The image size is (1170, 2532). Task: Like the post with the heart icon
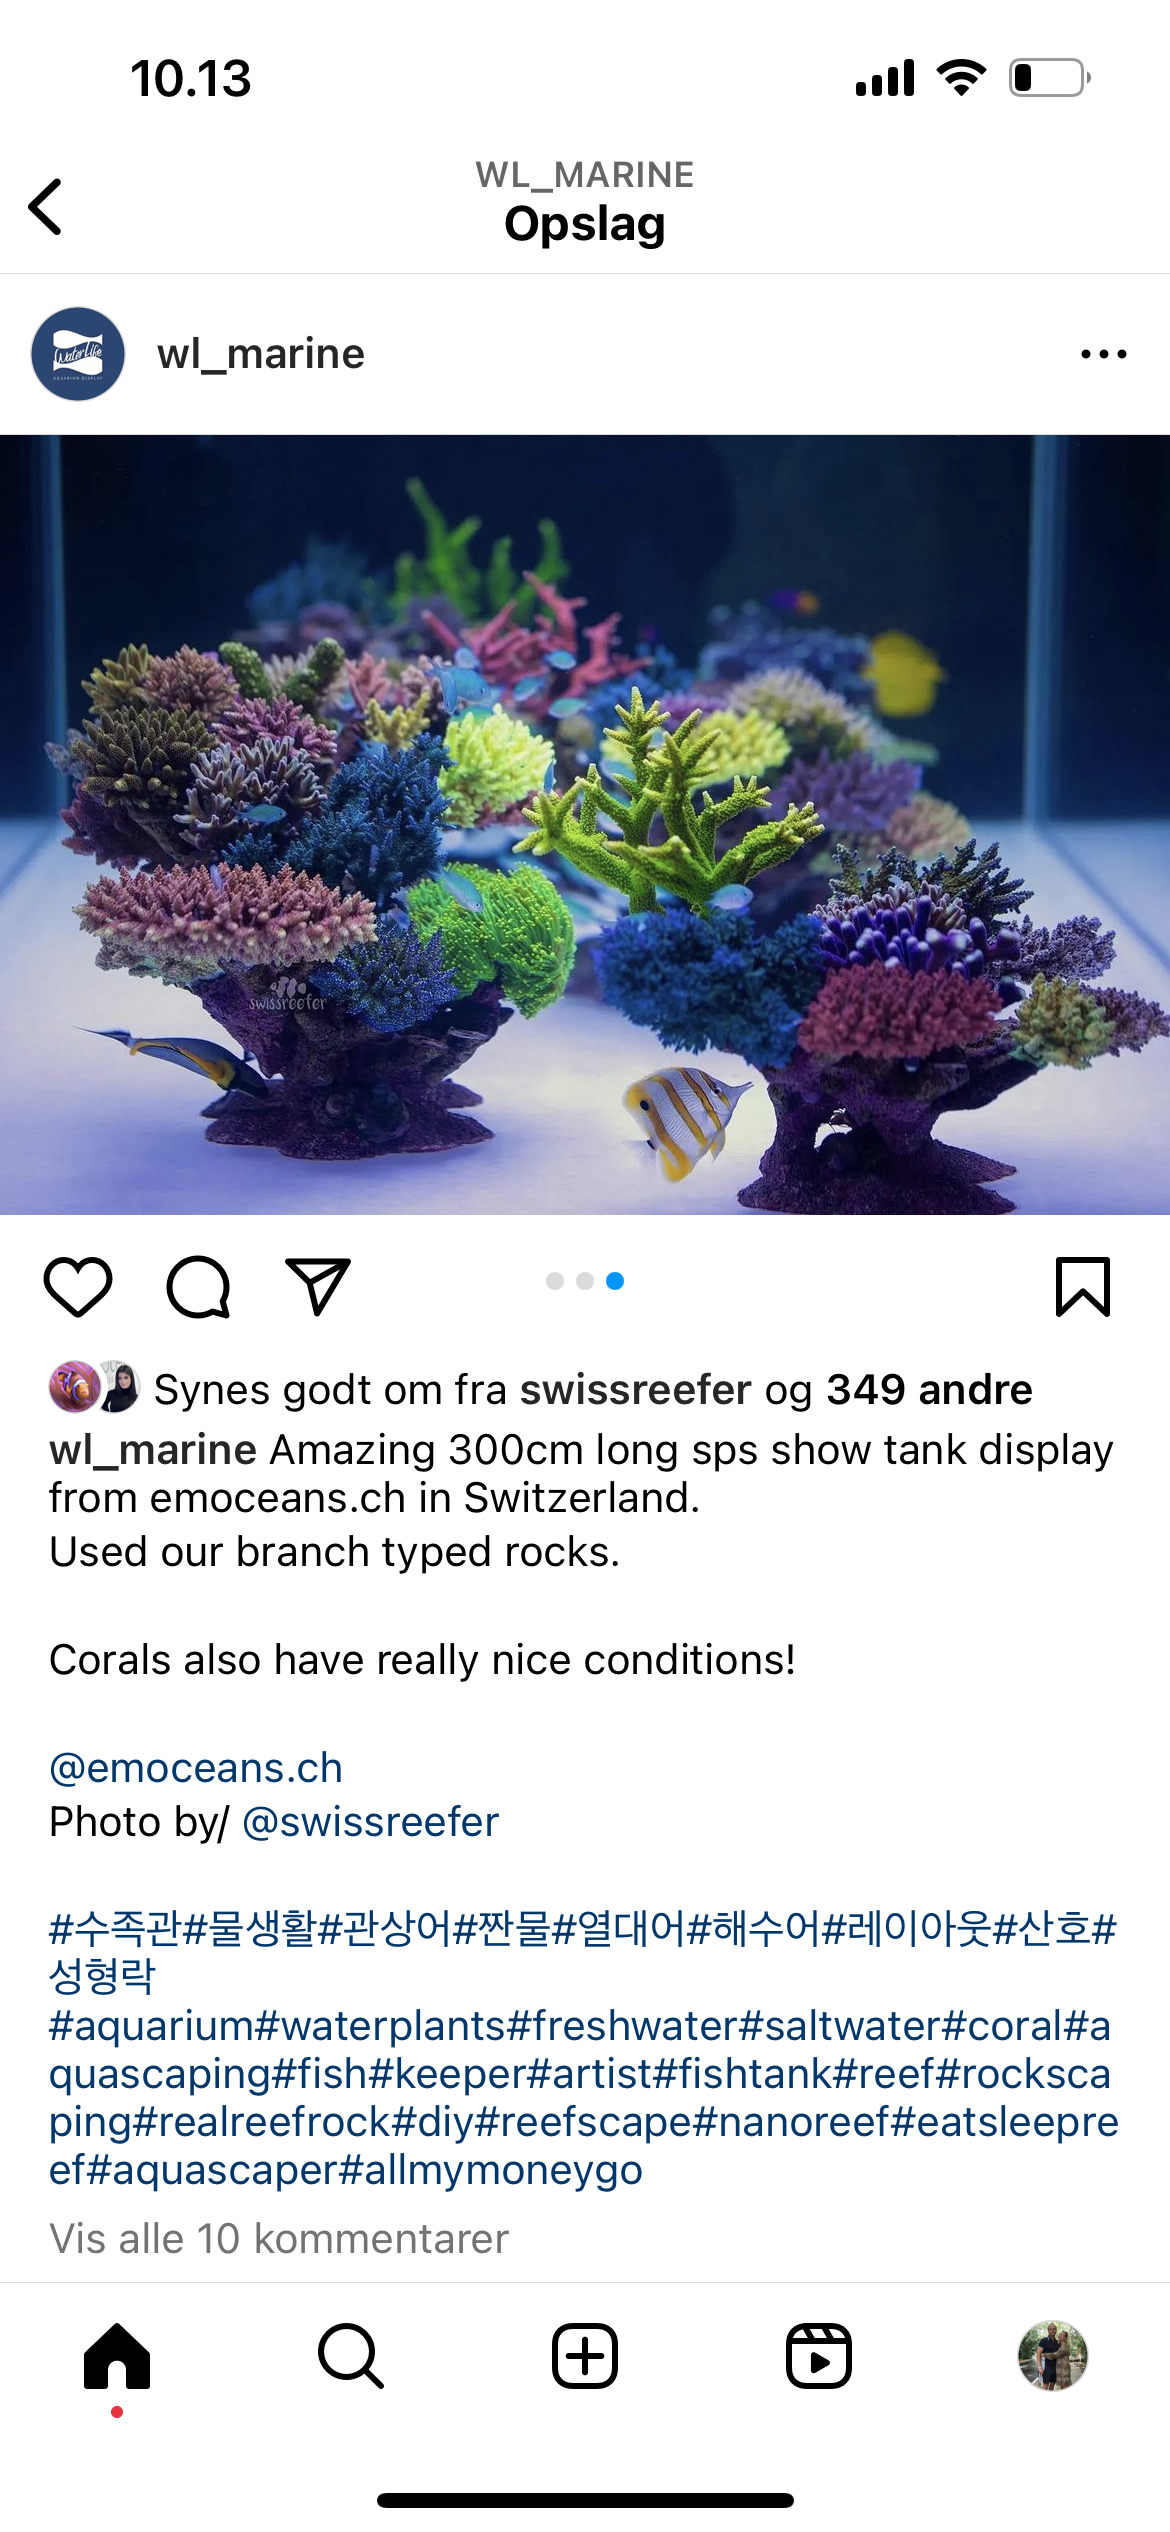[x=78, y=1286]
